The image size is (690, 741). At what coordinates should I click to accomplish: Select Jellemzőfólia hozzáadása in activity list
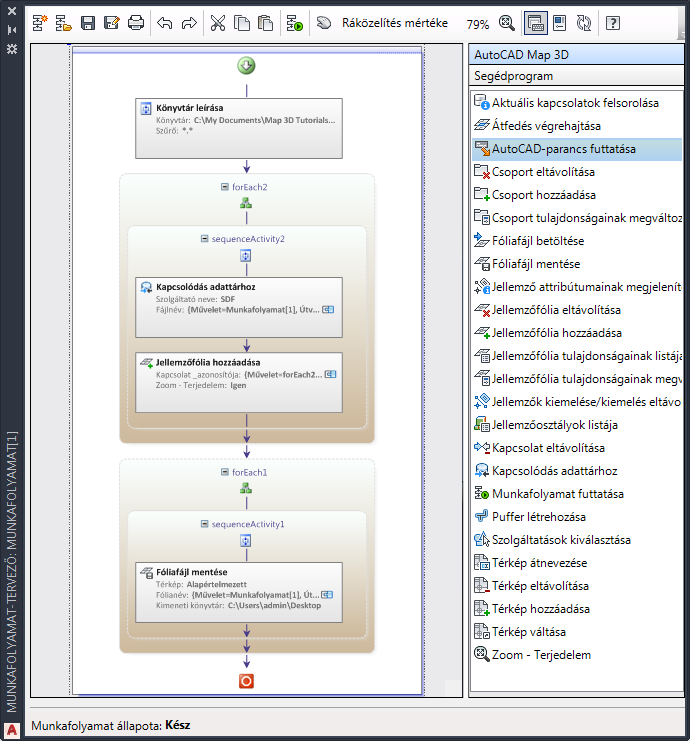[x=577, y=333]
